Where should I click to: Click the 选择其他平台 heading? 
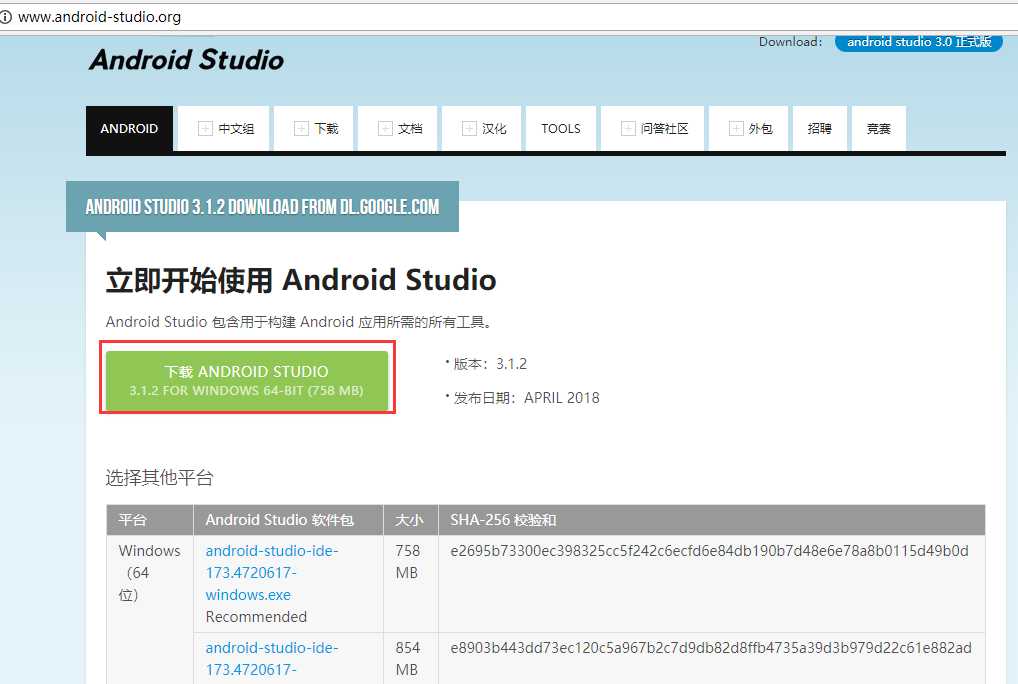(160, 478)
